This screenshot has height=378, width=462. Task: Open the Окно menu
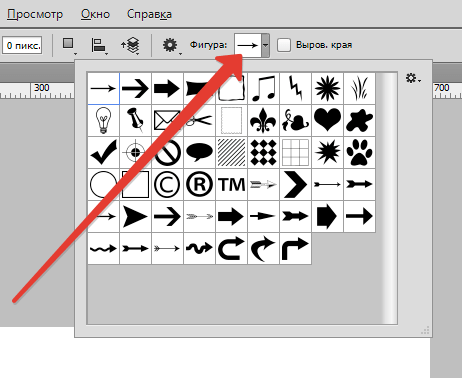coord(95,14)
